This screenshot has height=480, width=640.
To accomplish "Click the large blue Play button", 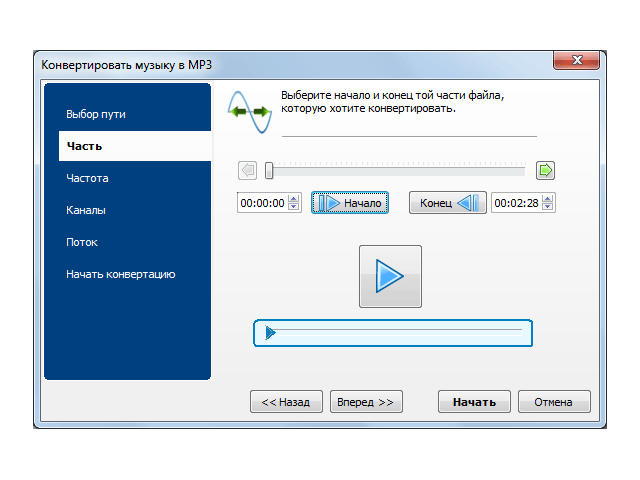I will 390,276.
